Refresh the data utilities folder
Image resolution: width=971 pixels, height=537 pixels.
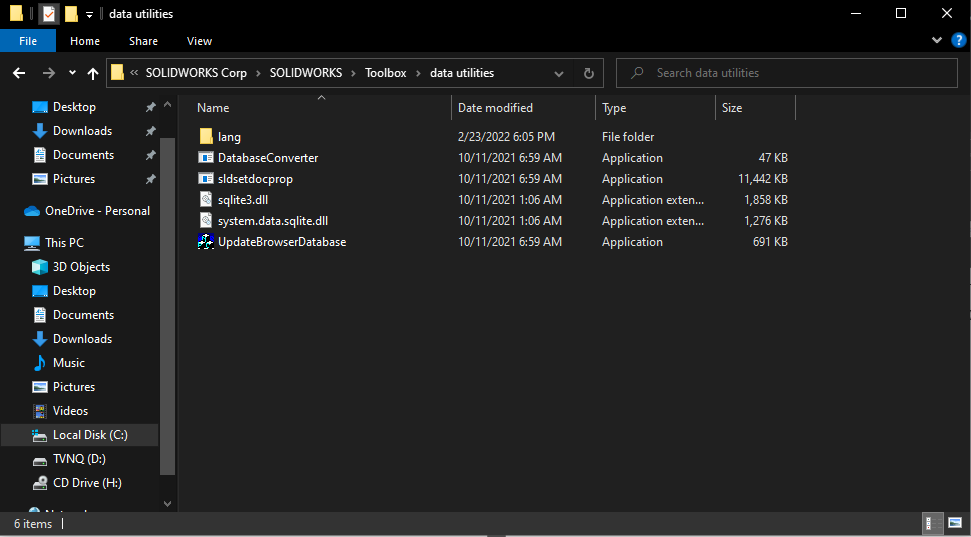pos(589,73)
